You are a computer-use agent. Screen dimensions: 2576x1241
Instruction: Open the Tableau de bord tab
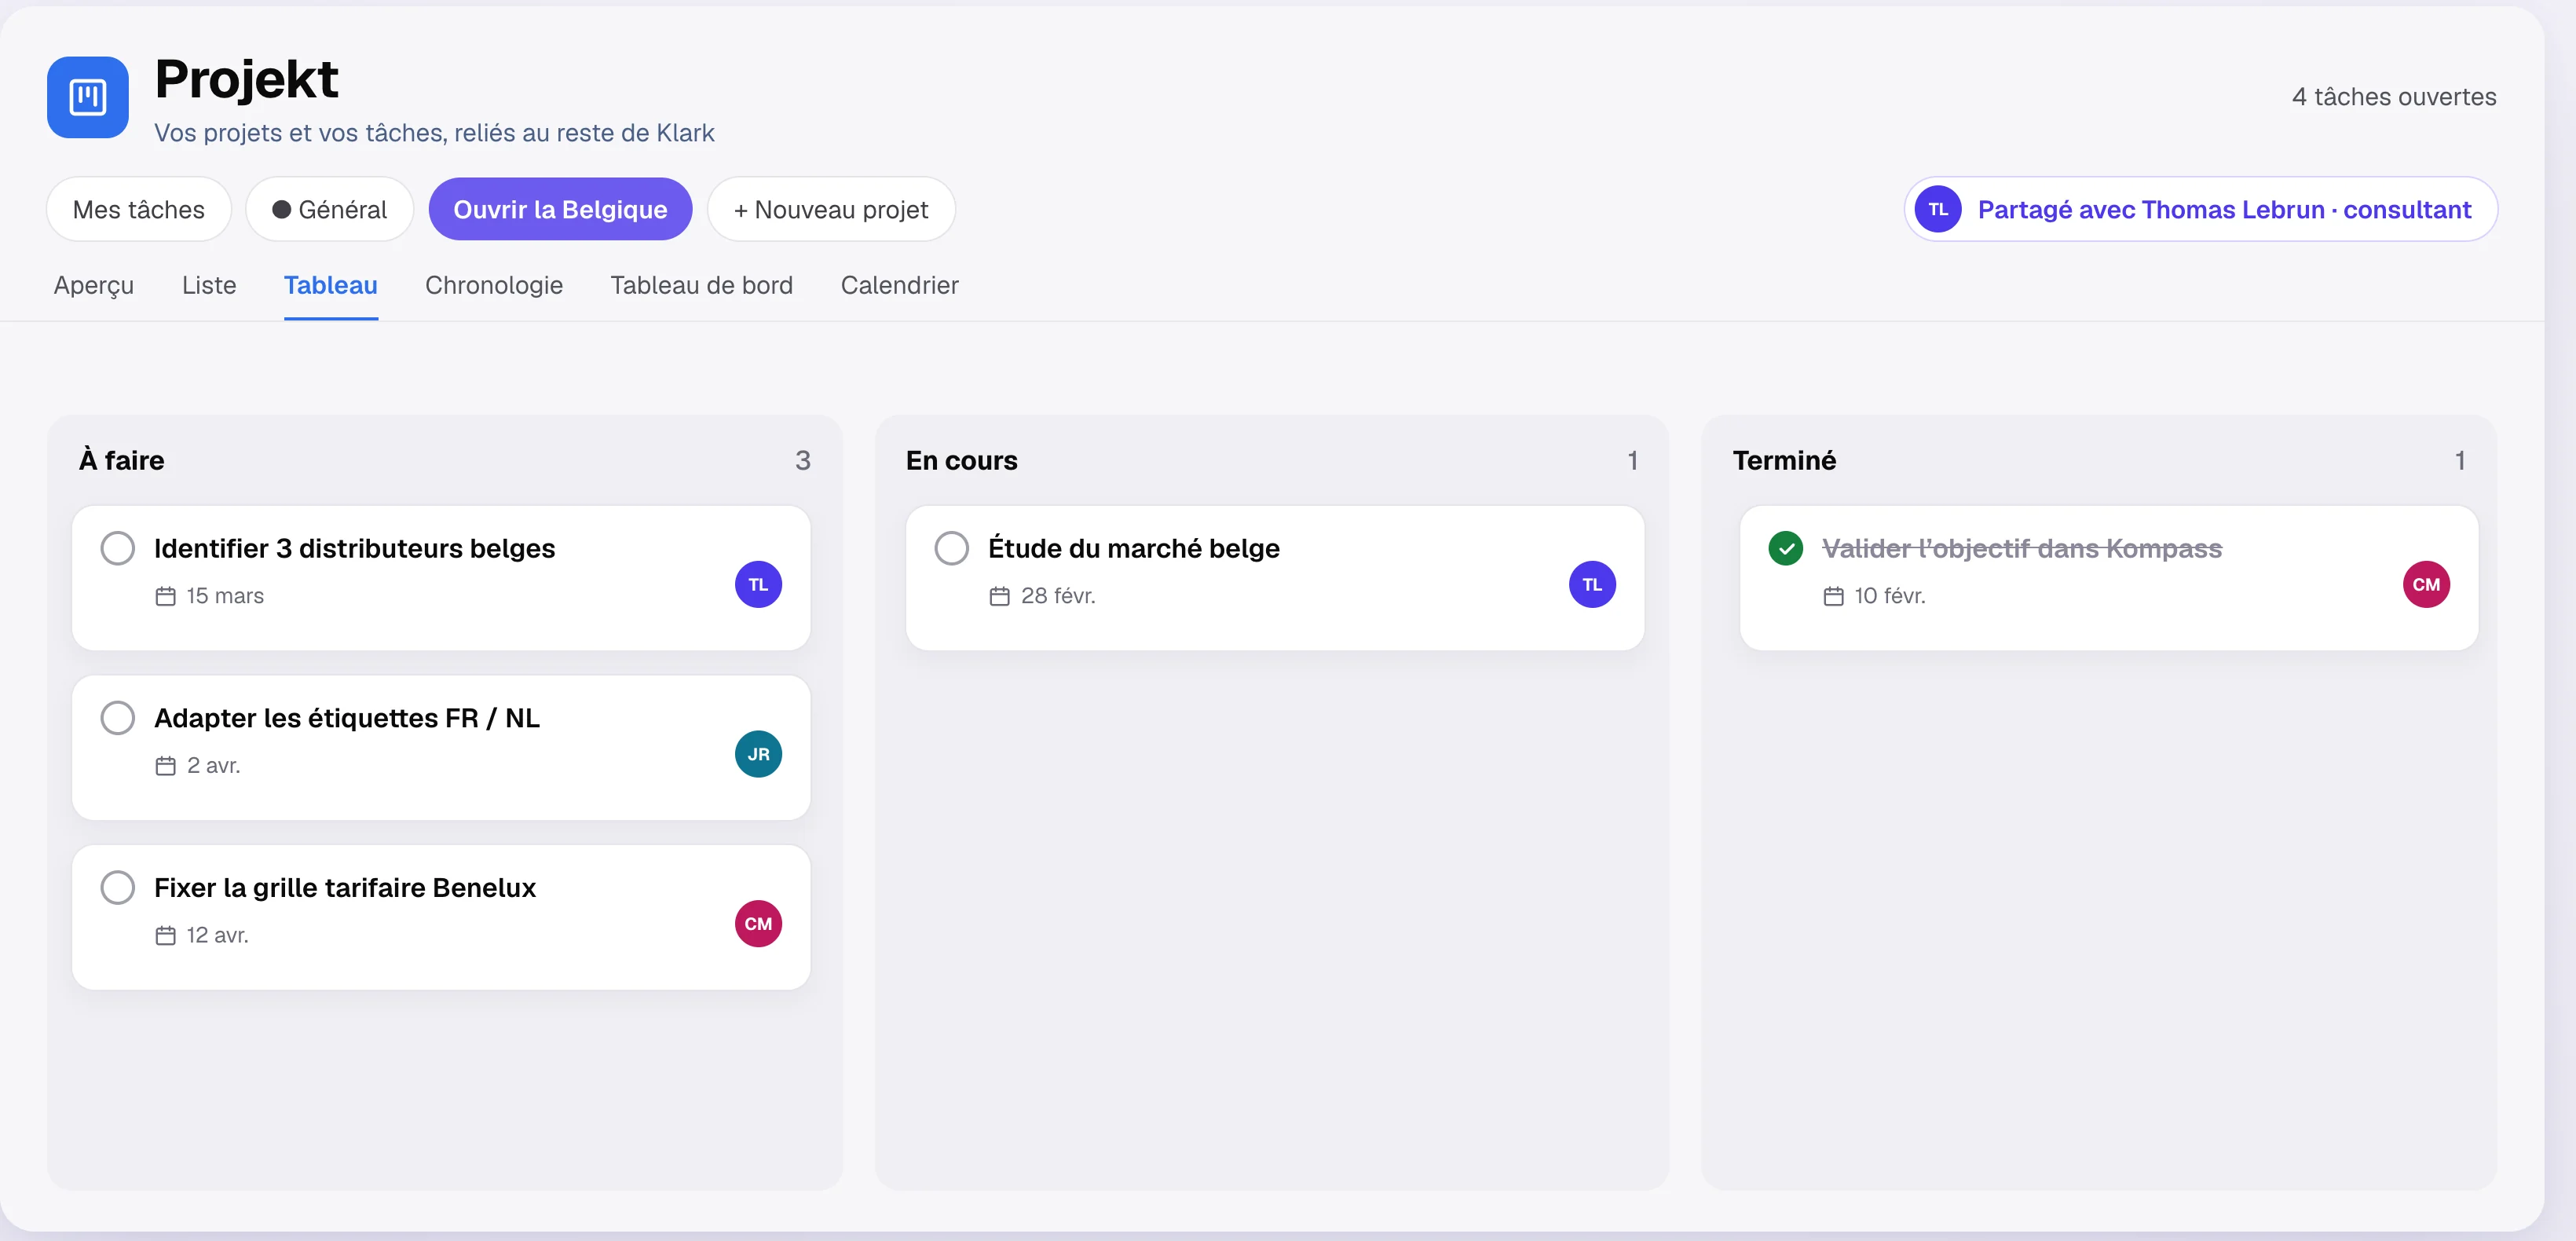[702, 286]
